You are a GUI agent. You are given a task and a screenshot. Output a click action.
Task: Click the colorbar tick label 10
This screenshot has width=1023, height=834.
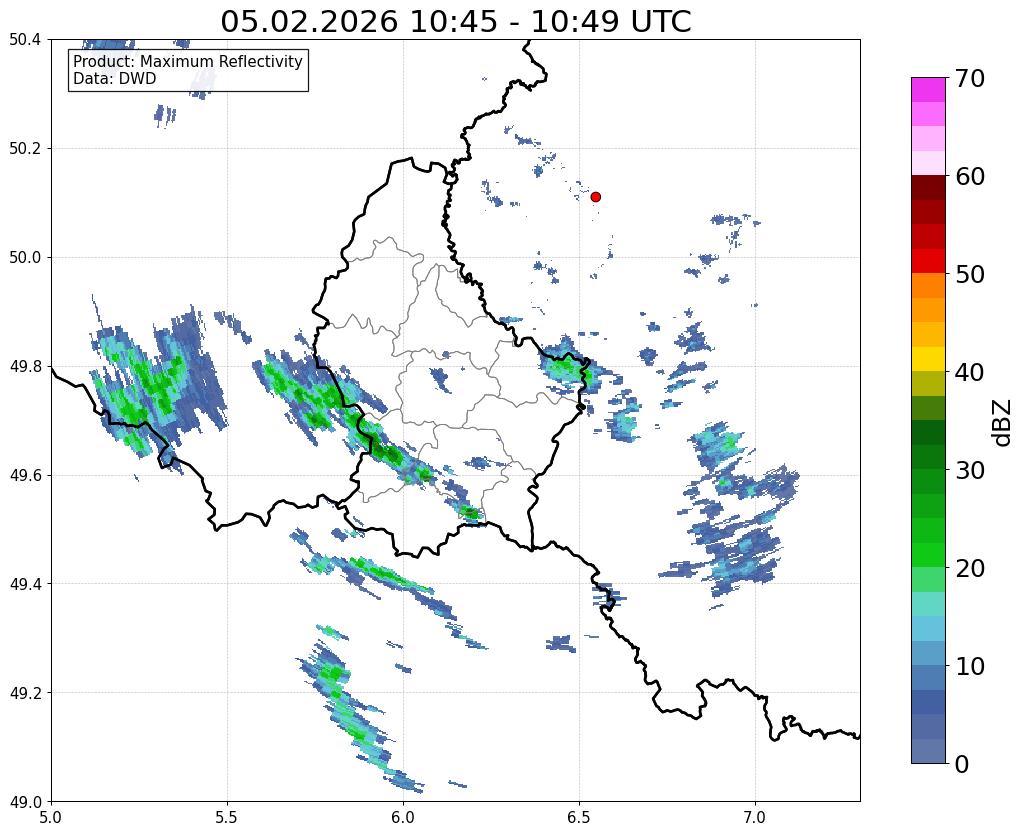point(969,666)
